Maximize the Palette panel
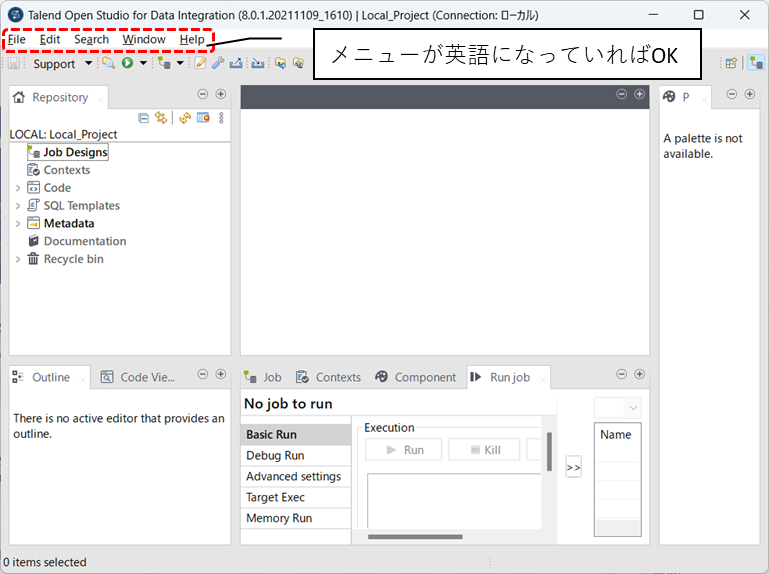The image size is (769, 574). click(x=750, y=94)
